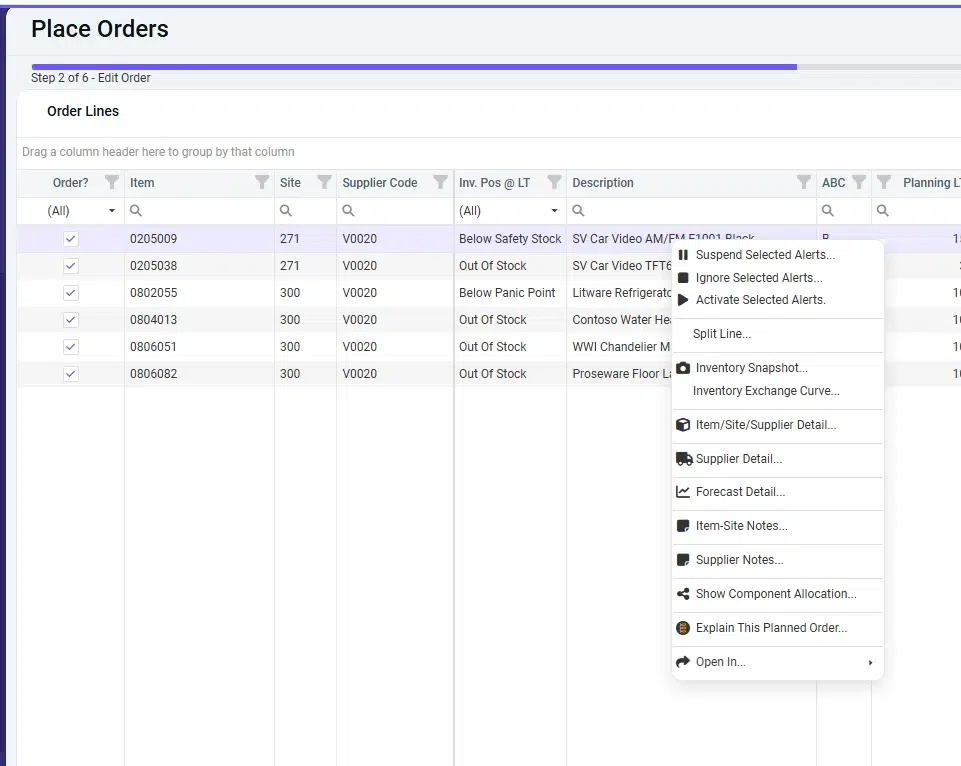Open the filter on the Site column
The image size is (961, 766).
point(324,182)
